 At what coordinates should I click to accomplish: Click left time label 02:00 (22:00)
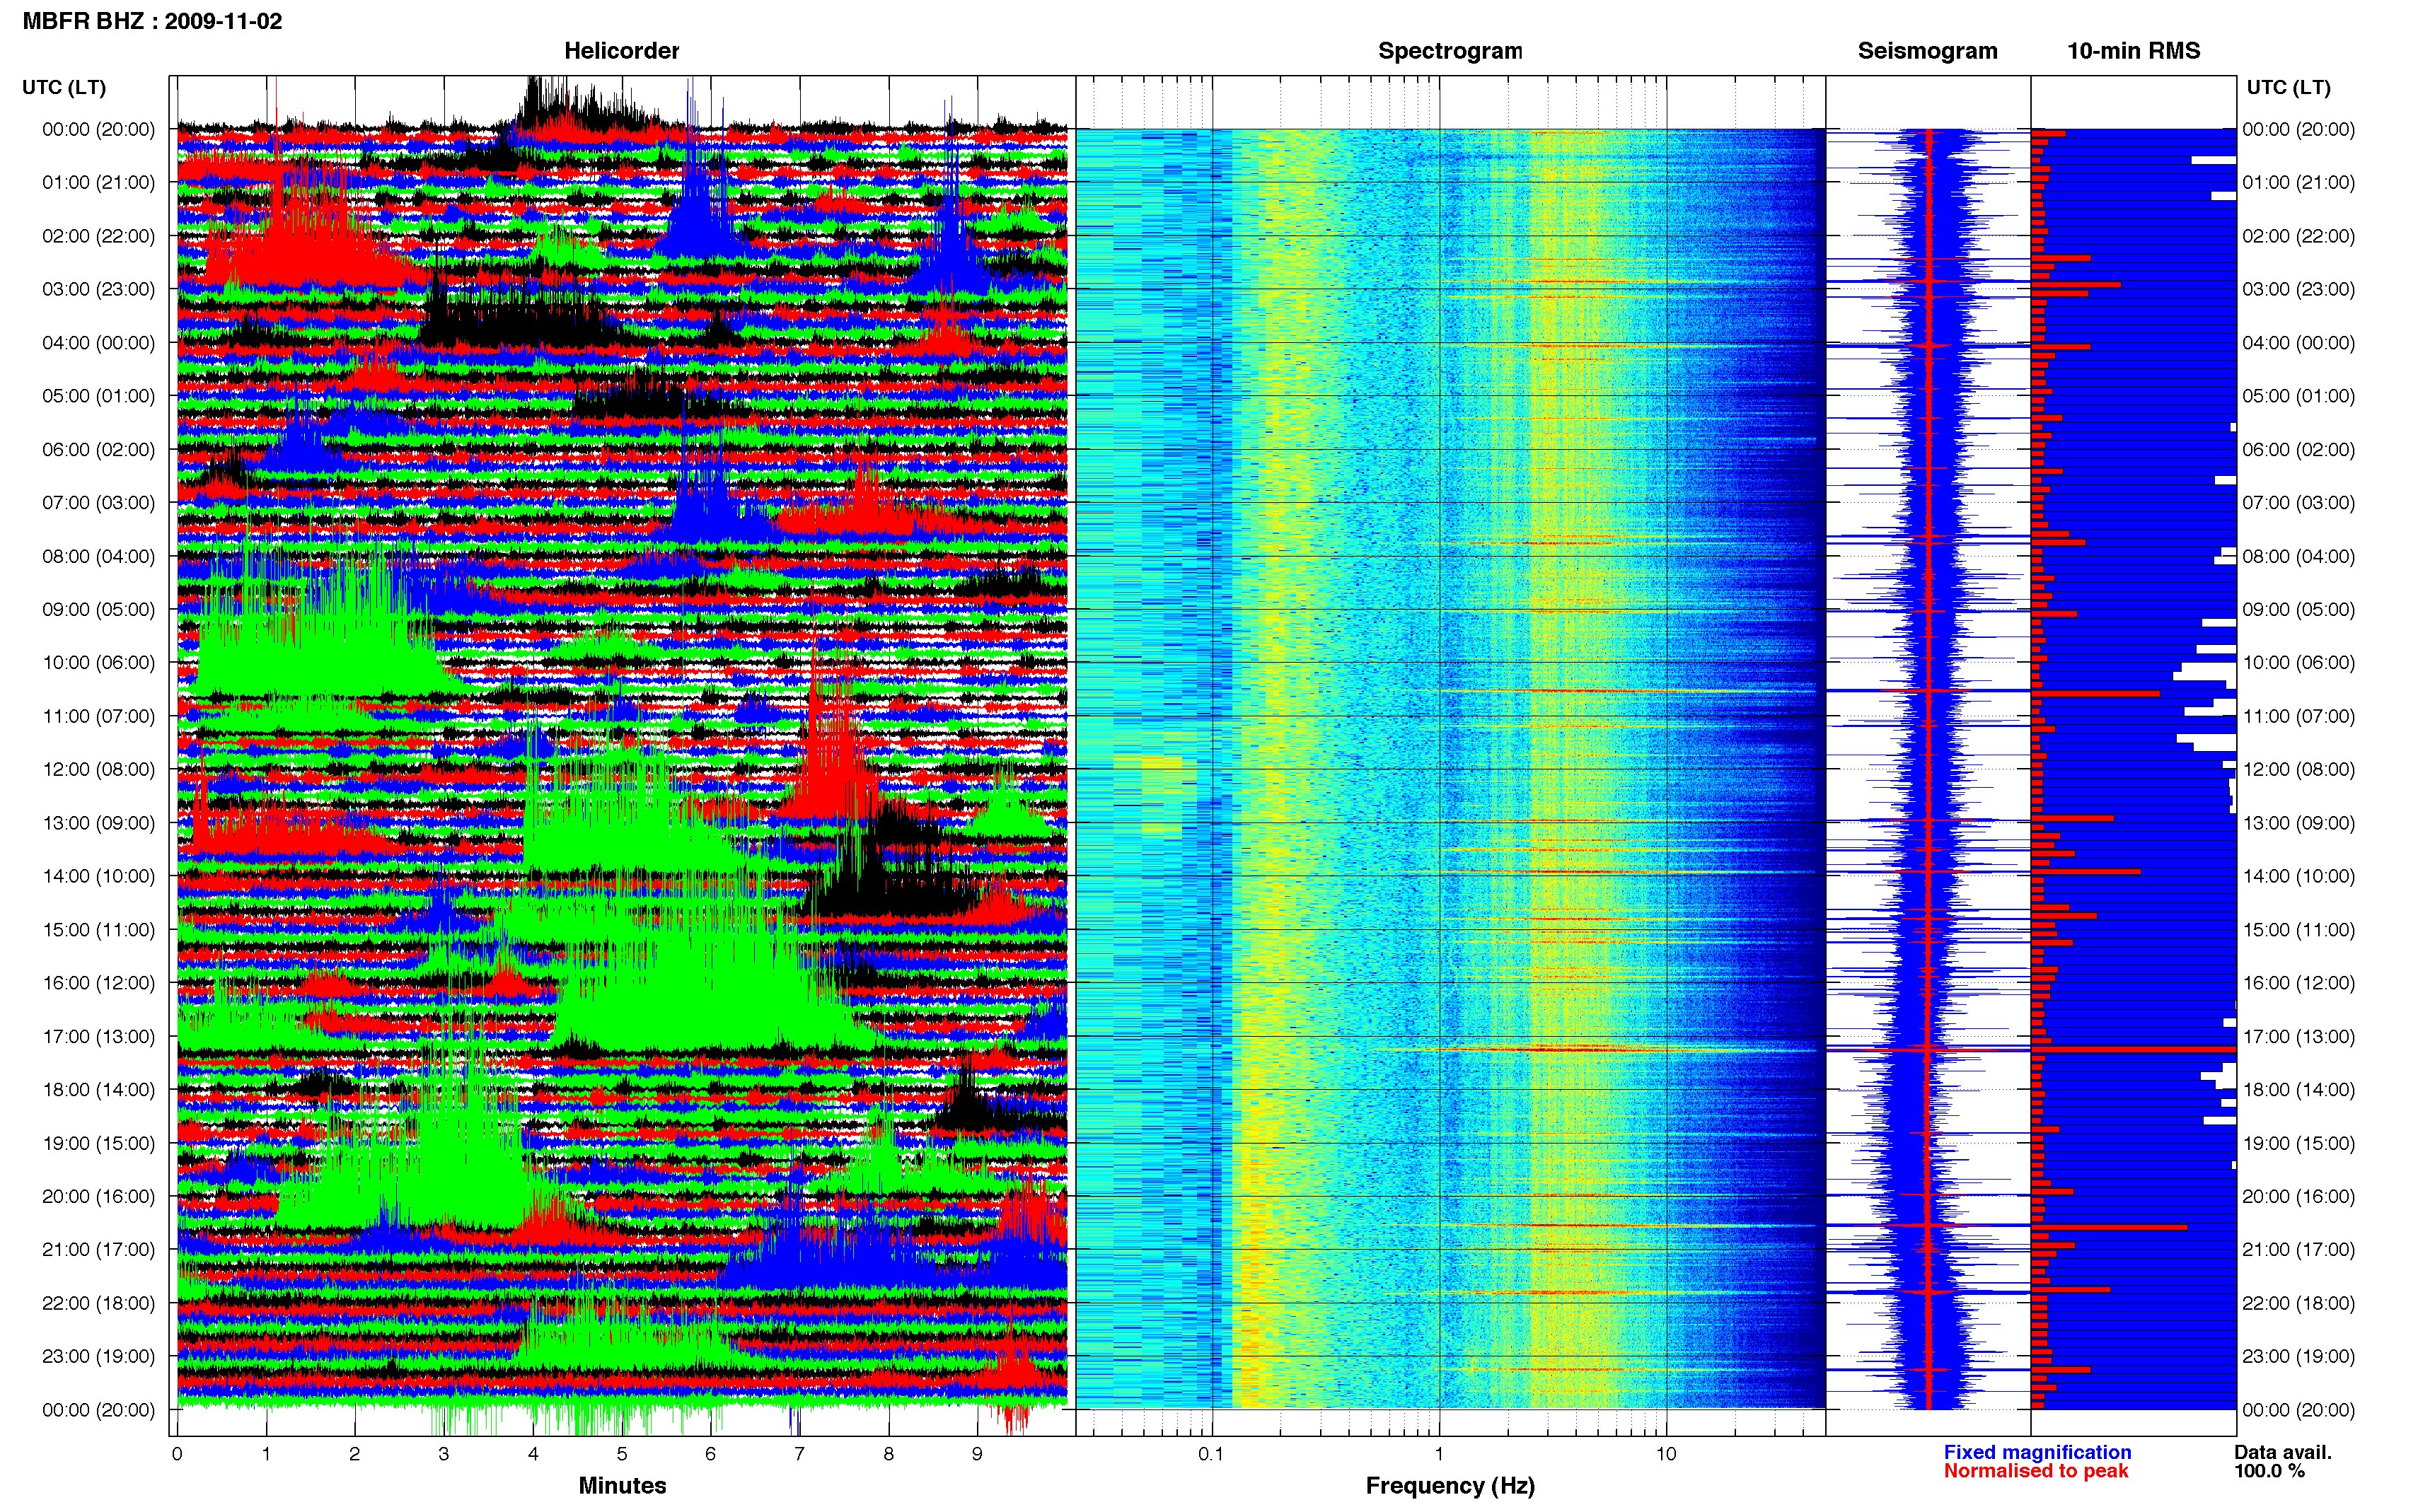click(x=98, y=236)
